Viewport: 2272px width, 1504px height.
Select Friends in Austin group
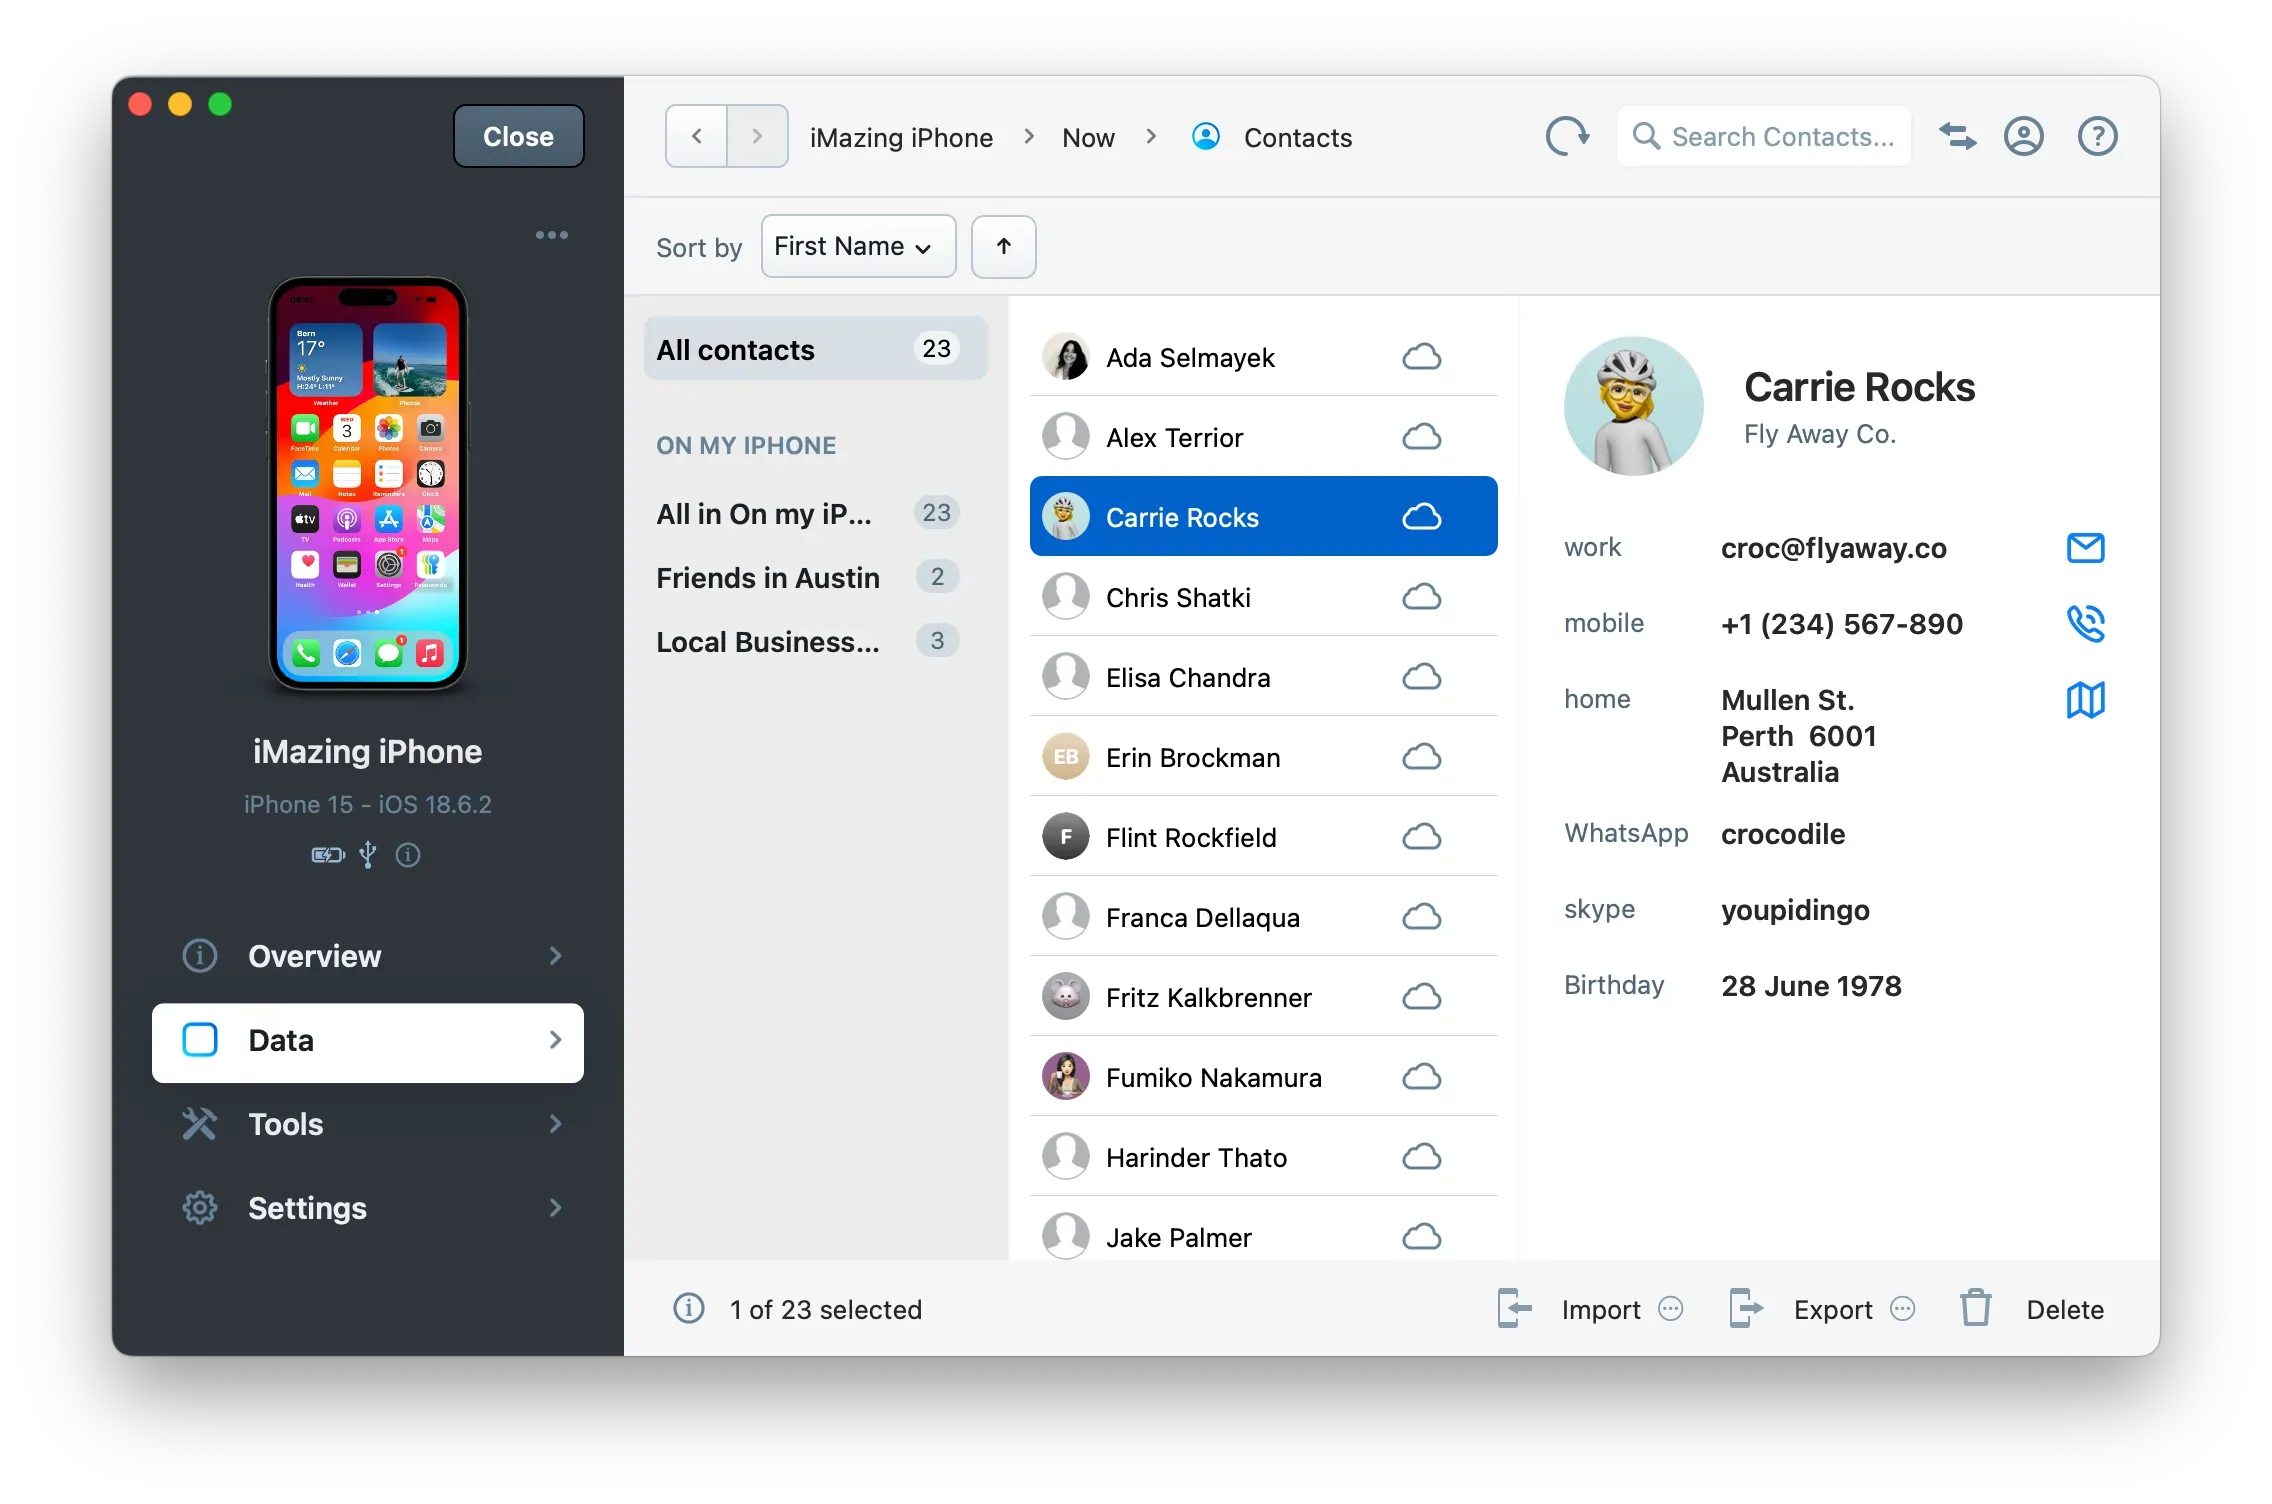pos(767,578)
